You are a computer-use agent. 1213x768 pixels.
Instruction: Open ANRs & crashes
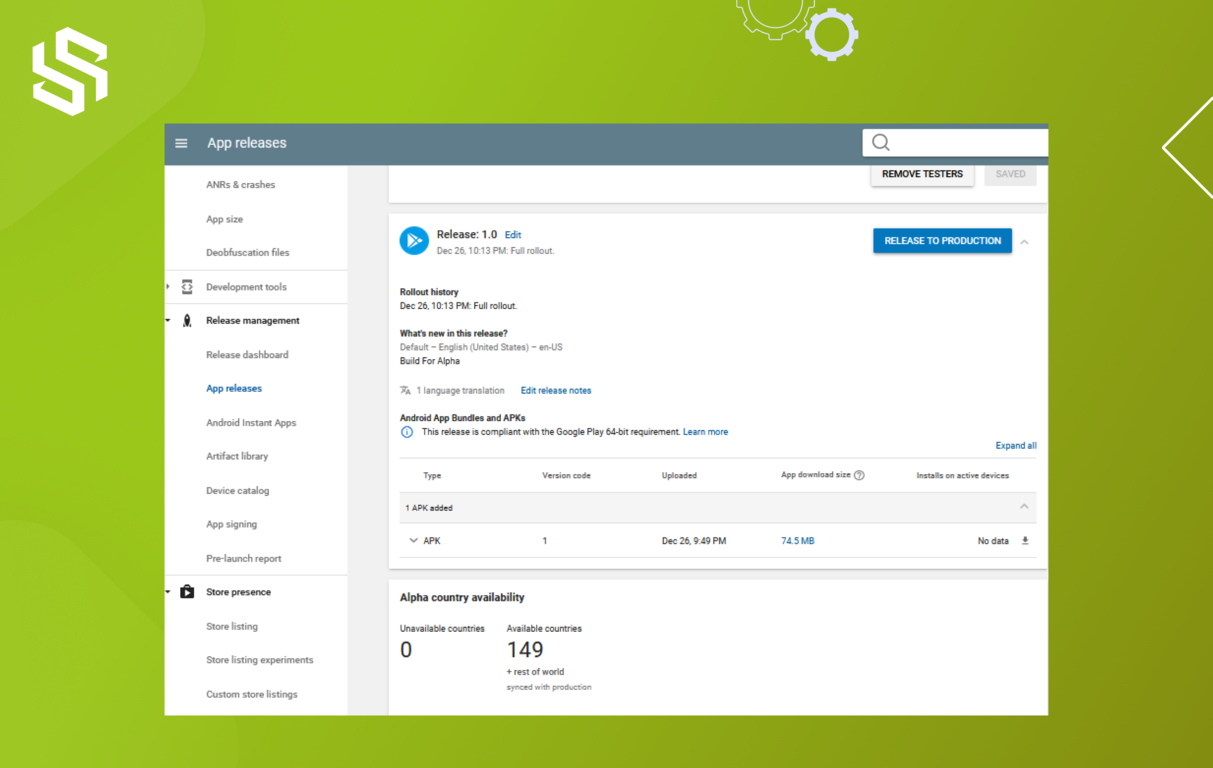(240, 185)
